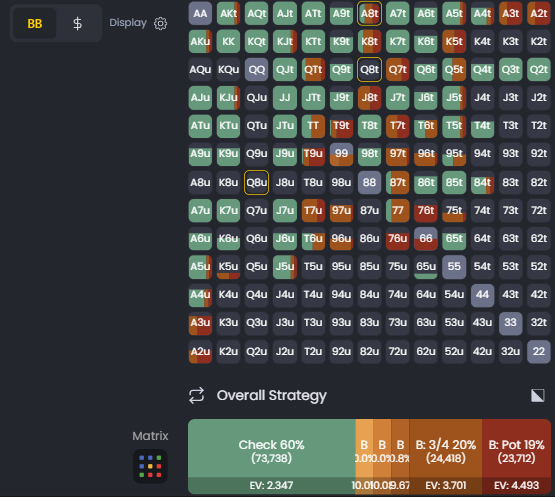This screenshot has width=555, height=497.
Task: Select the 55 hand cell
Action: click(454, 267)
